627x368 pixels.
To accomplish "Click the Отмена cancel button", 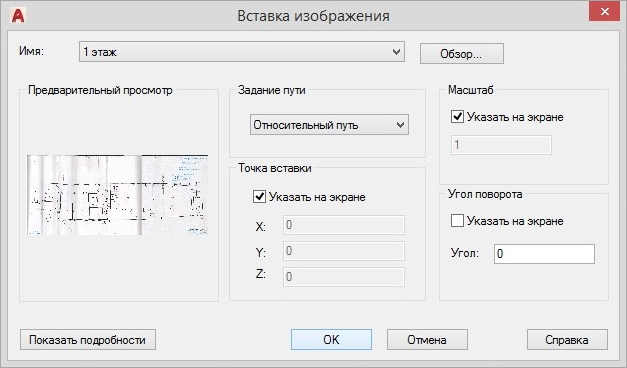I will (427, 340).
